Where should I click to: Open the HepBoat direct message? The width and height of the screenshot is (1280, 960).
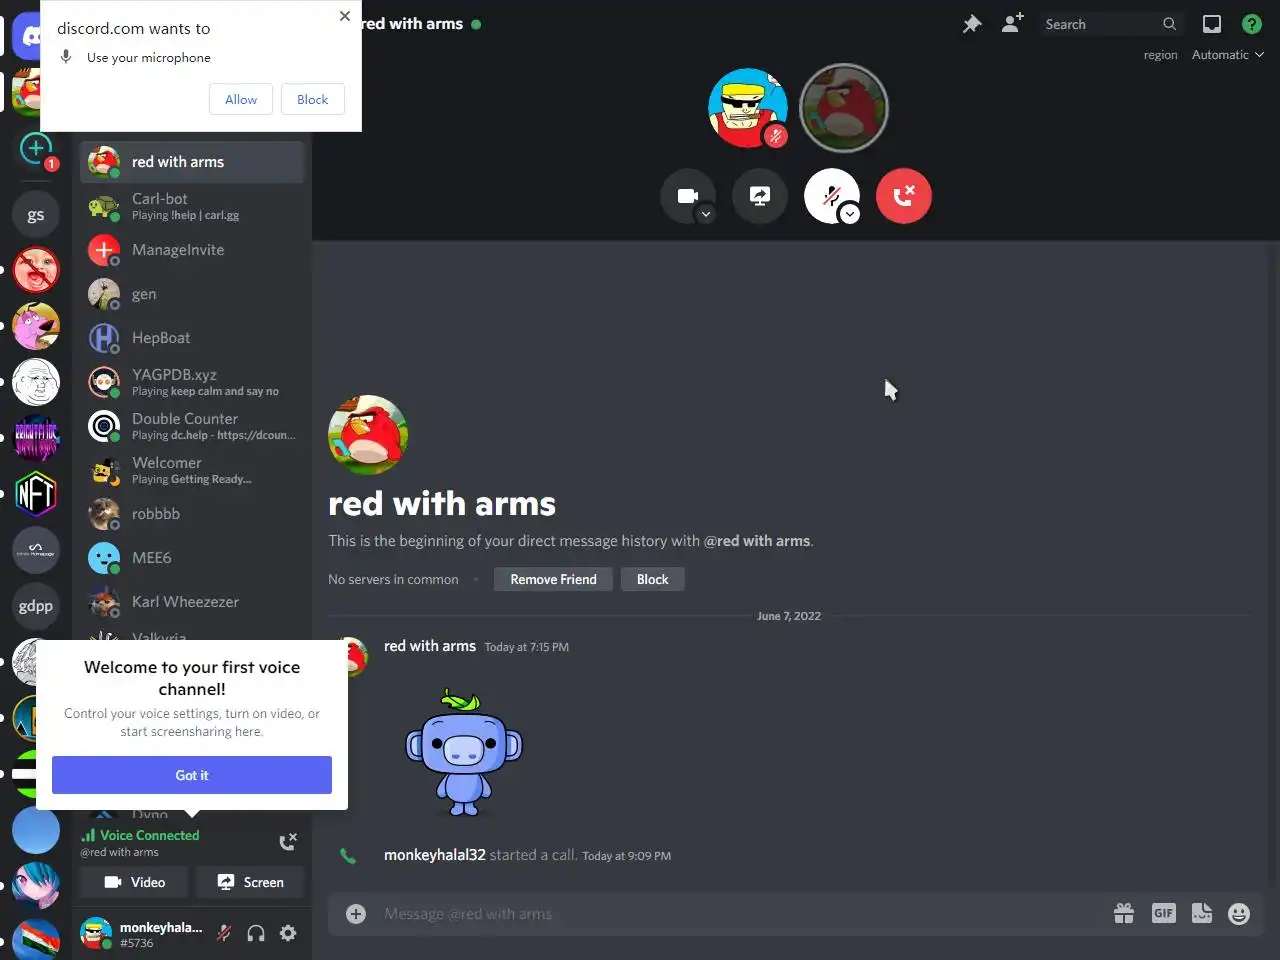pyautogui.click(x=192, y=338)
